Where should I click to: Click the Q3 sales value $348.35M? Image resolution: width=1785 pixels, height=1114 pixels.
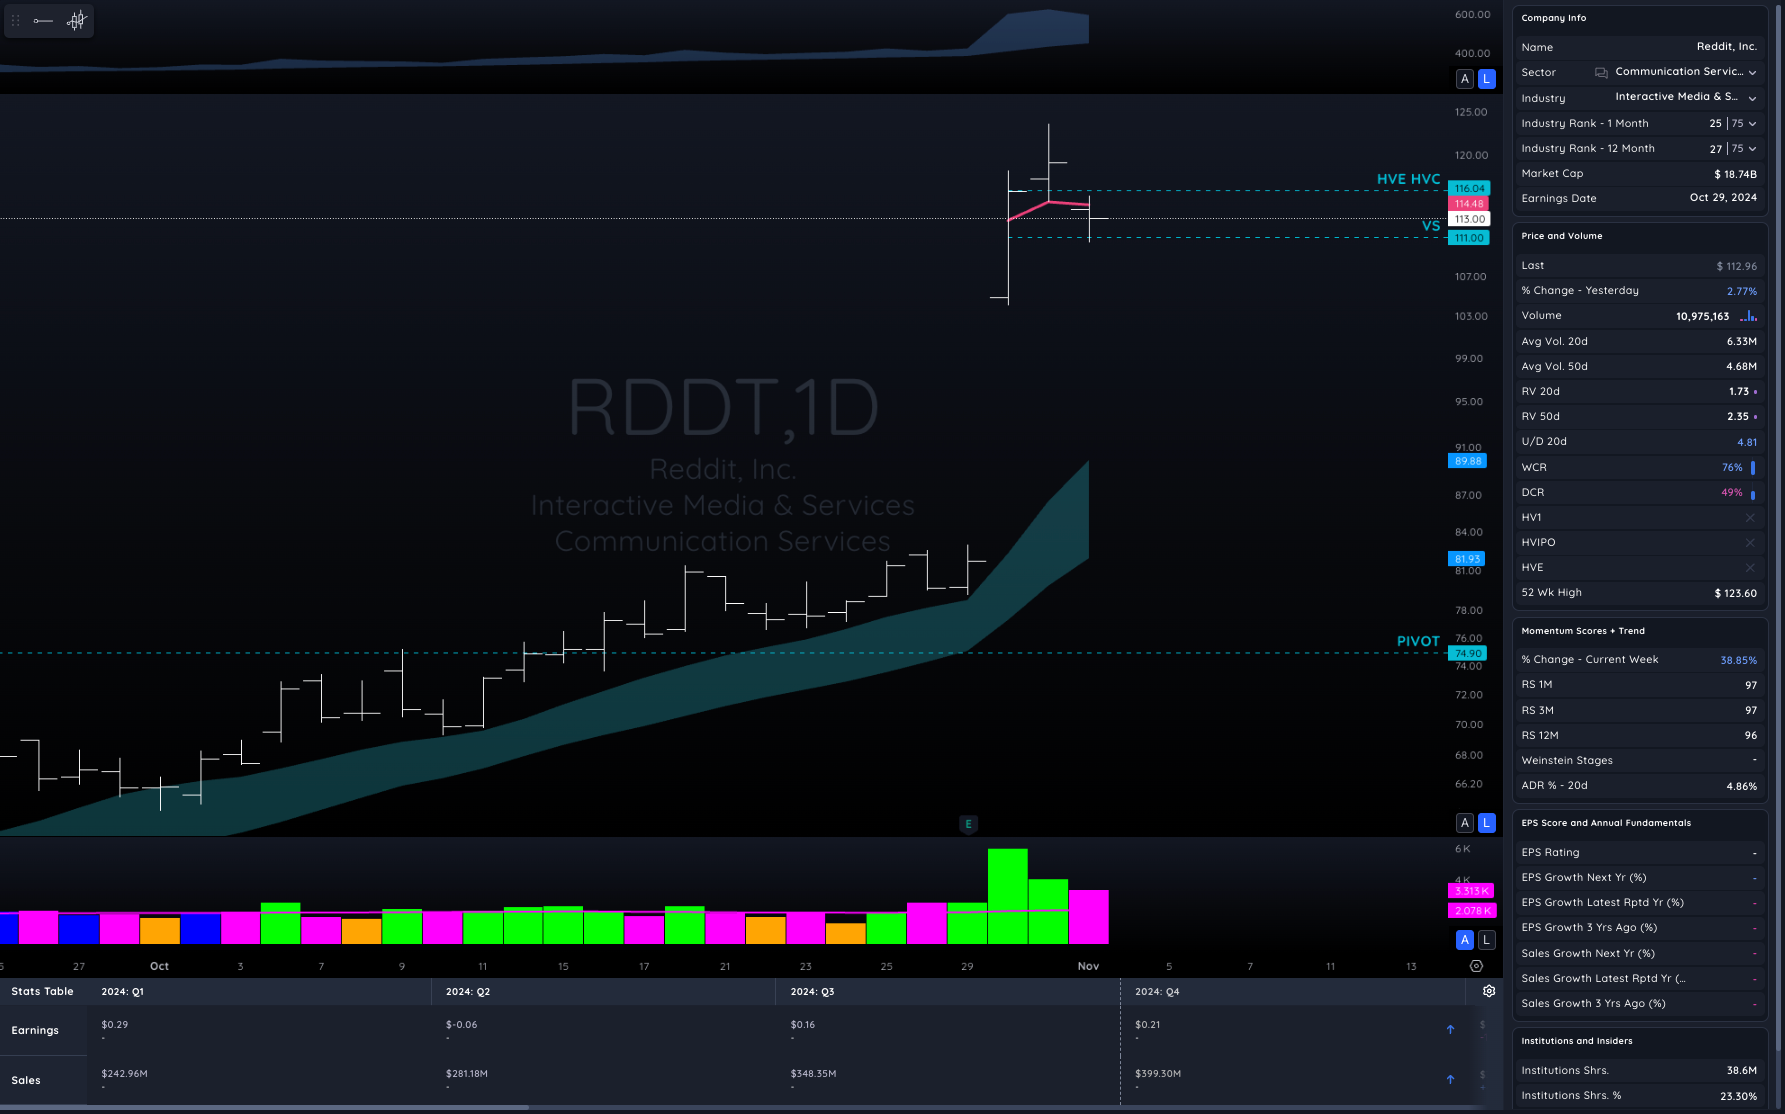[x=813, y=1074]
